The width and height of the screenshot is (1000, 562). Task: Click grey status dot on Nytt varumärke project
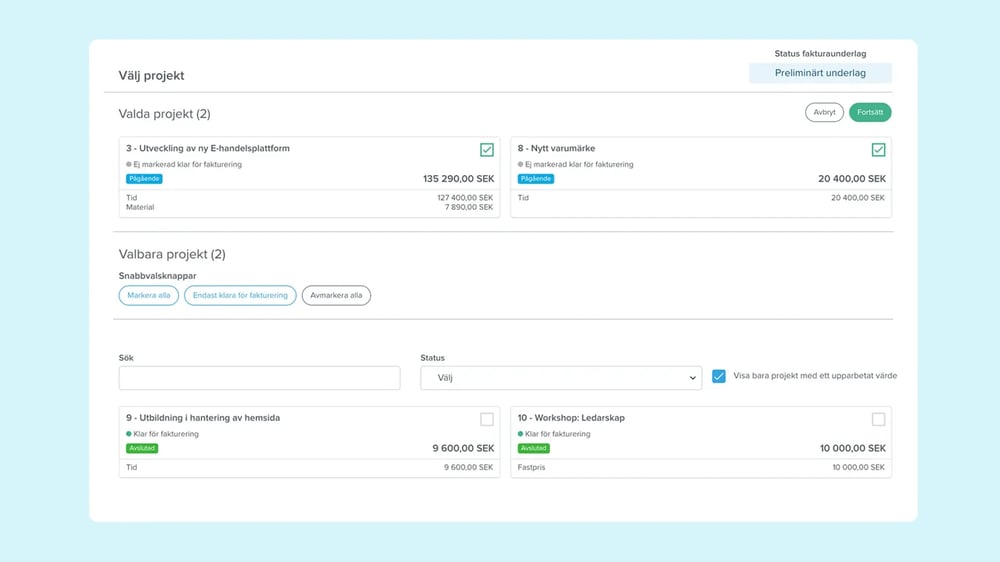point(521,165)
